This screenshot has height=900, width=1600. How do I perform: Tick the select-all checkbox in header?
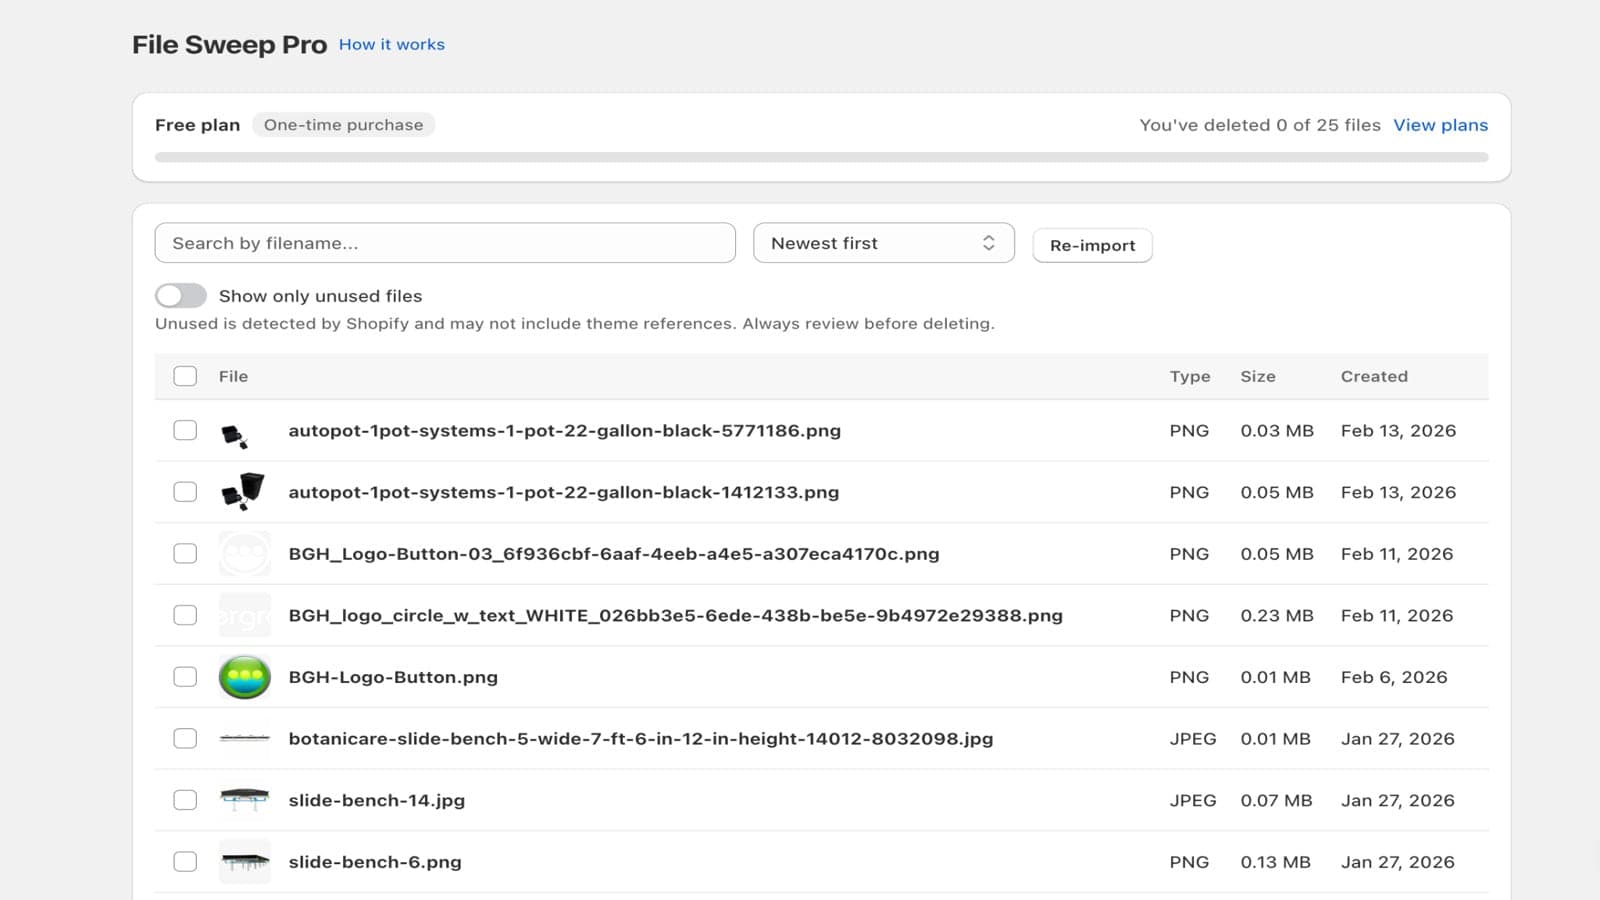(185, 376)
